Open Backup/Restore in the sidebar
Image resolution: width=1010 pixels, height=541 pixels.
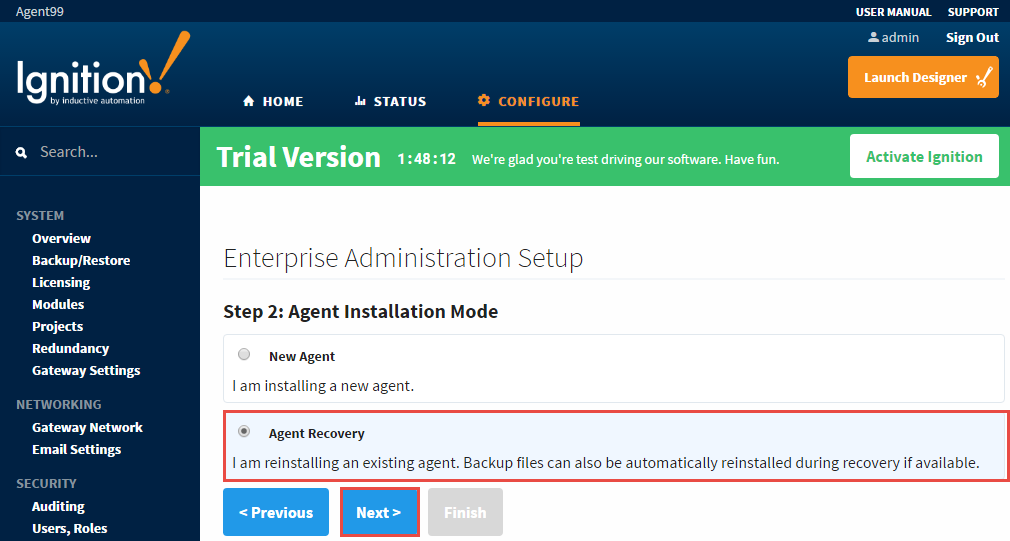[x=81, y=260]
